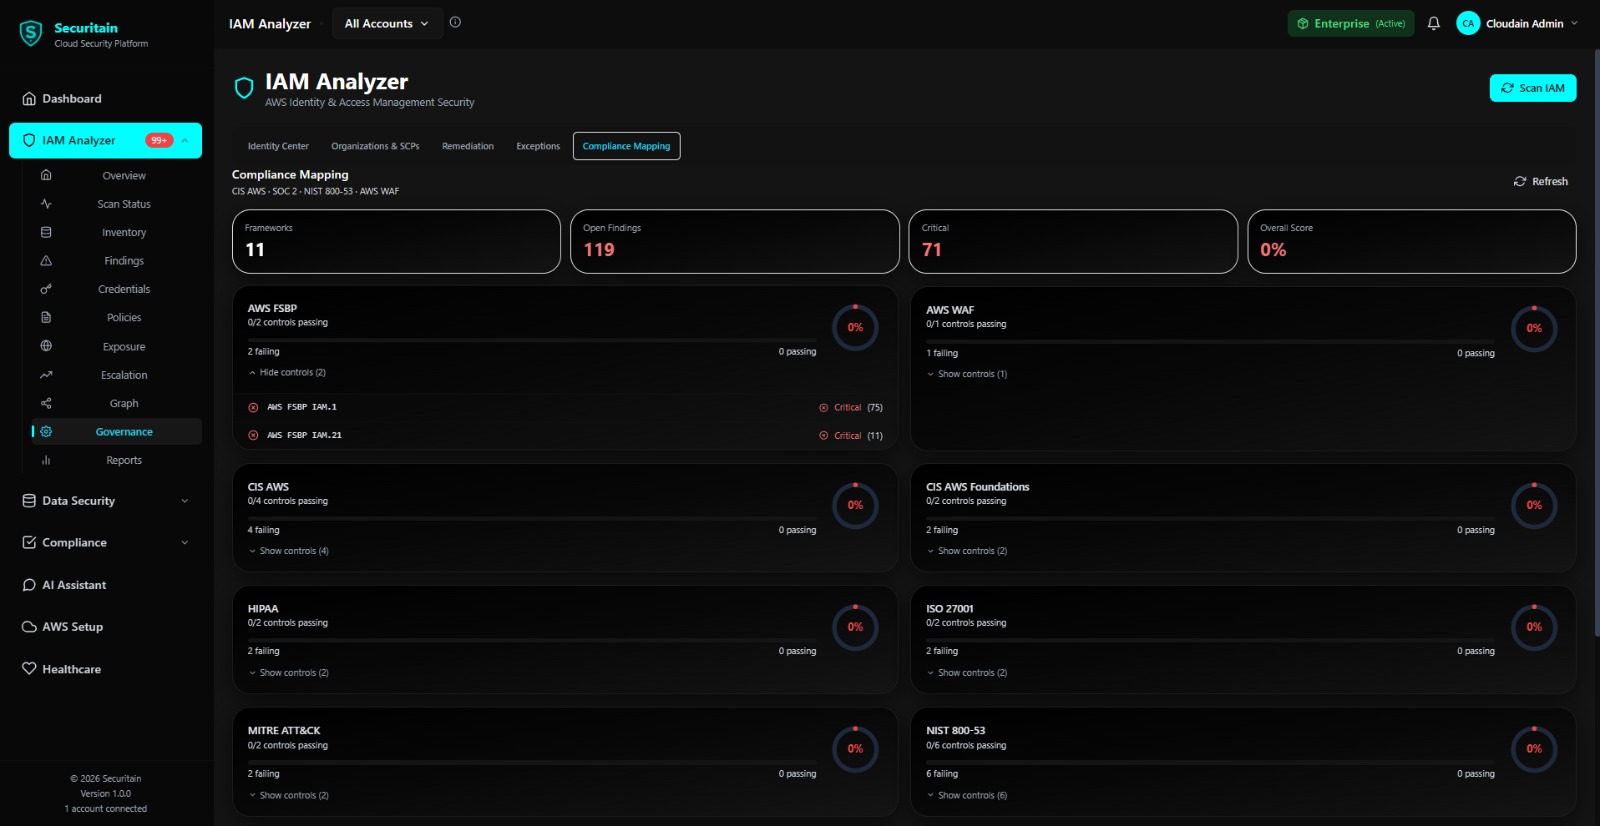Click the Overall Score 0% card
Image resolution: width=1600 pixels, height=826 pixels.
coord(1412,241)
